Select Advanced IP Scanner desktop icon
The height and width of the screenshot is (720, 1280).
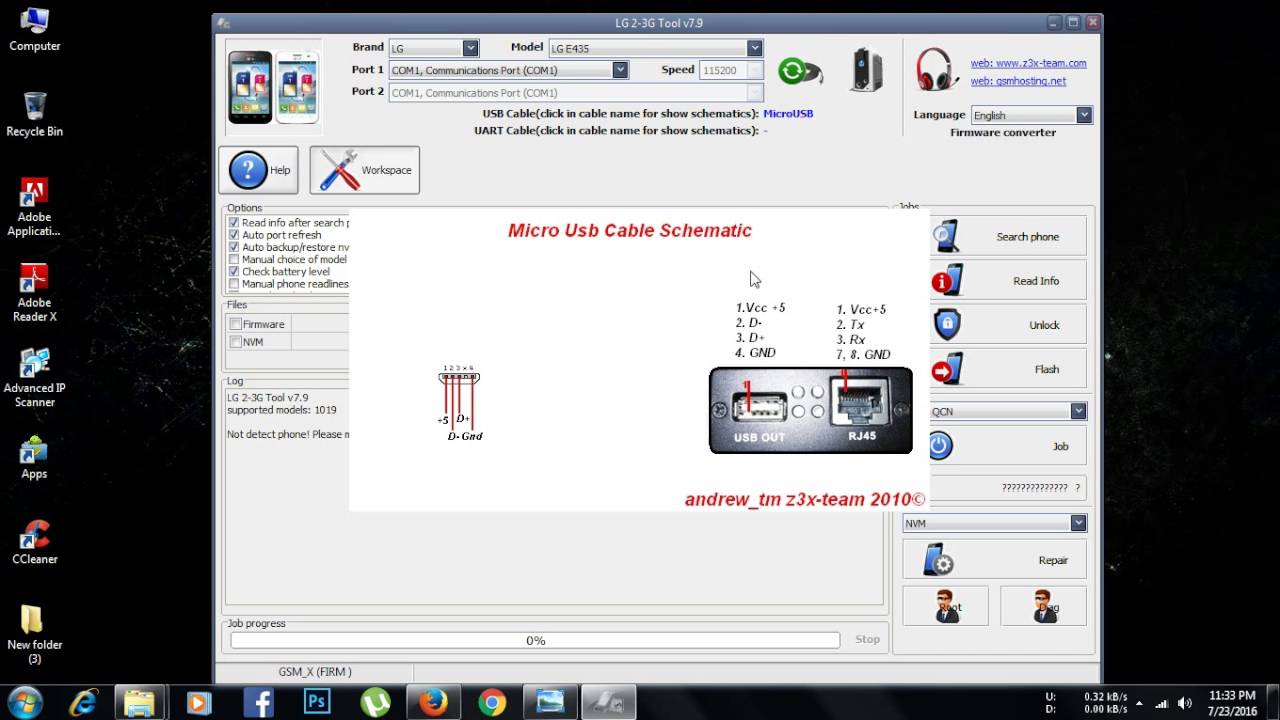click(35, 379)
